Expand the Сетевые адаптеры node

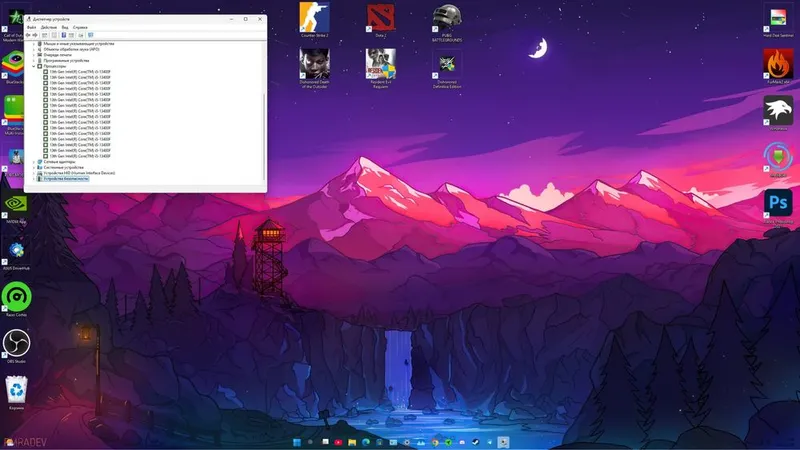coord(34,162)
